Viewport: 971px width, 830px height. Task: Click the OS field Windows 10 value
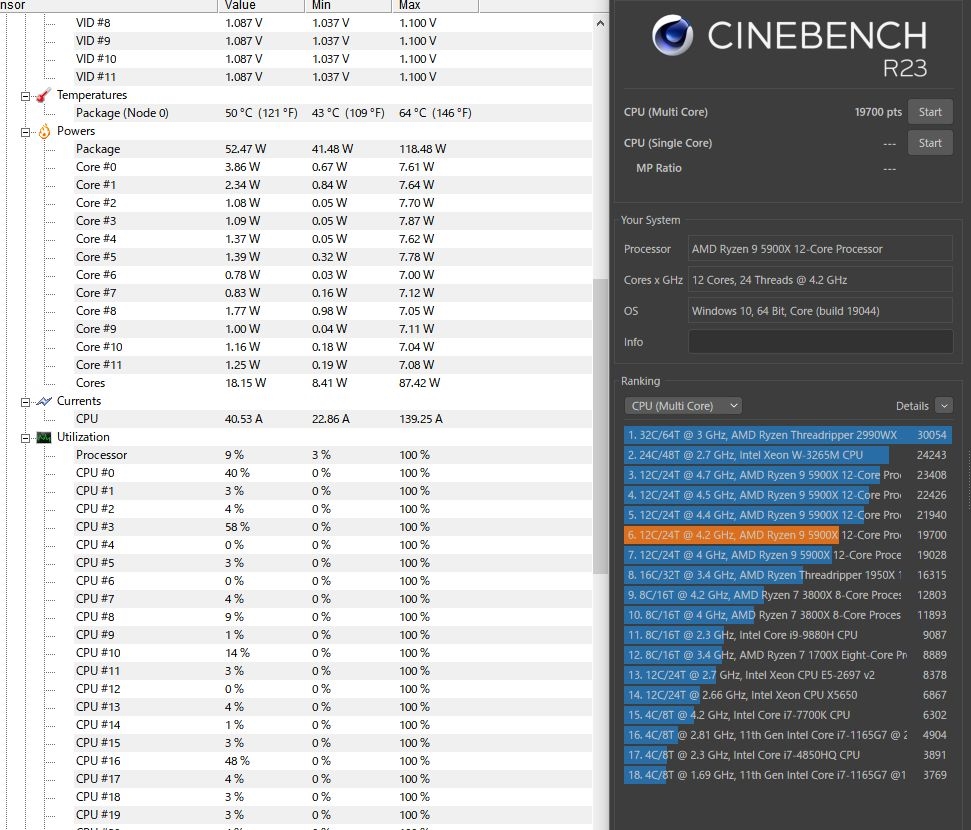(x=821, y=310)
